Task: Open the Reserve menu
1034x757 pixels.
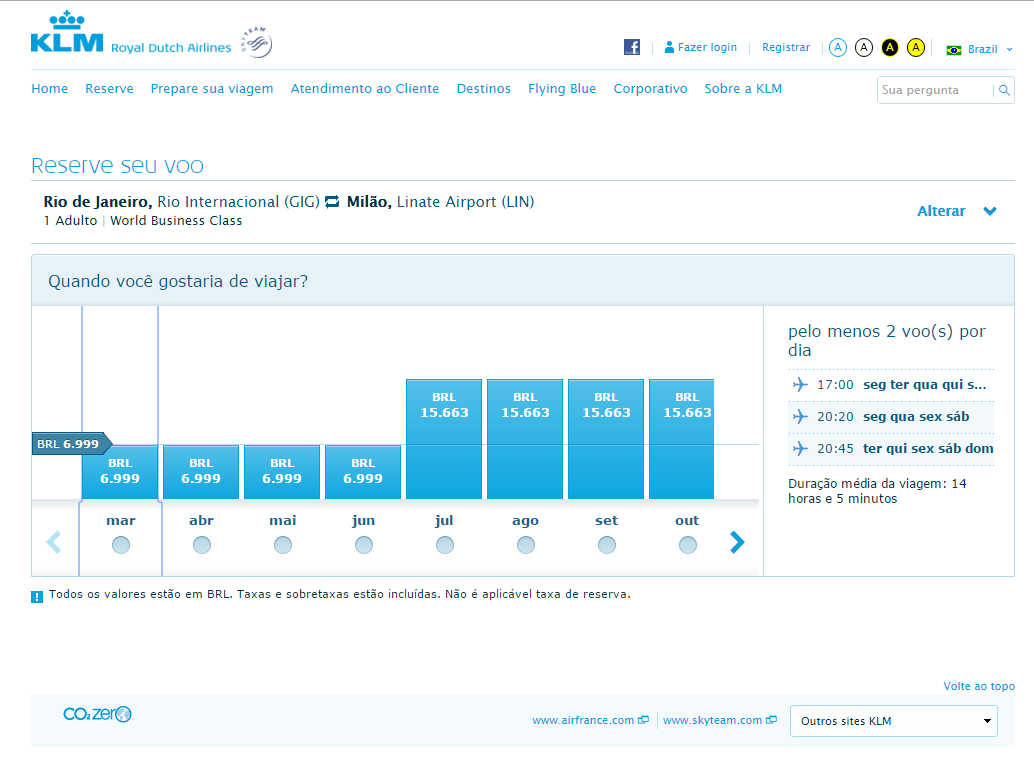Action: (x=109, y=88)
